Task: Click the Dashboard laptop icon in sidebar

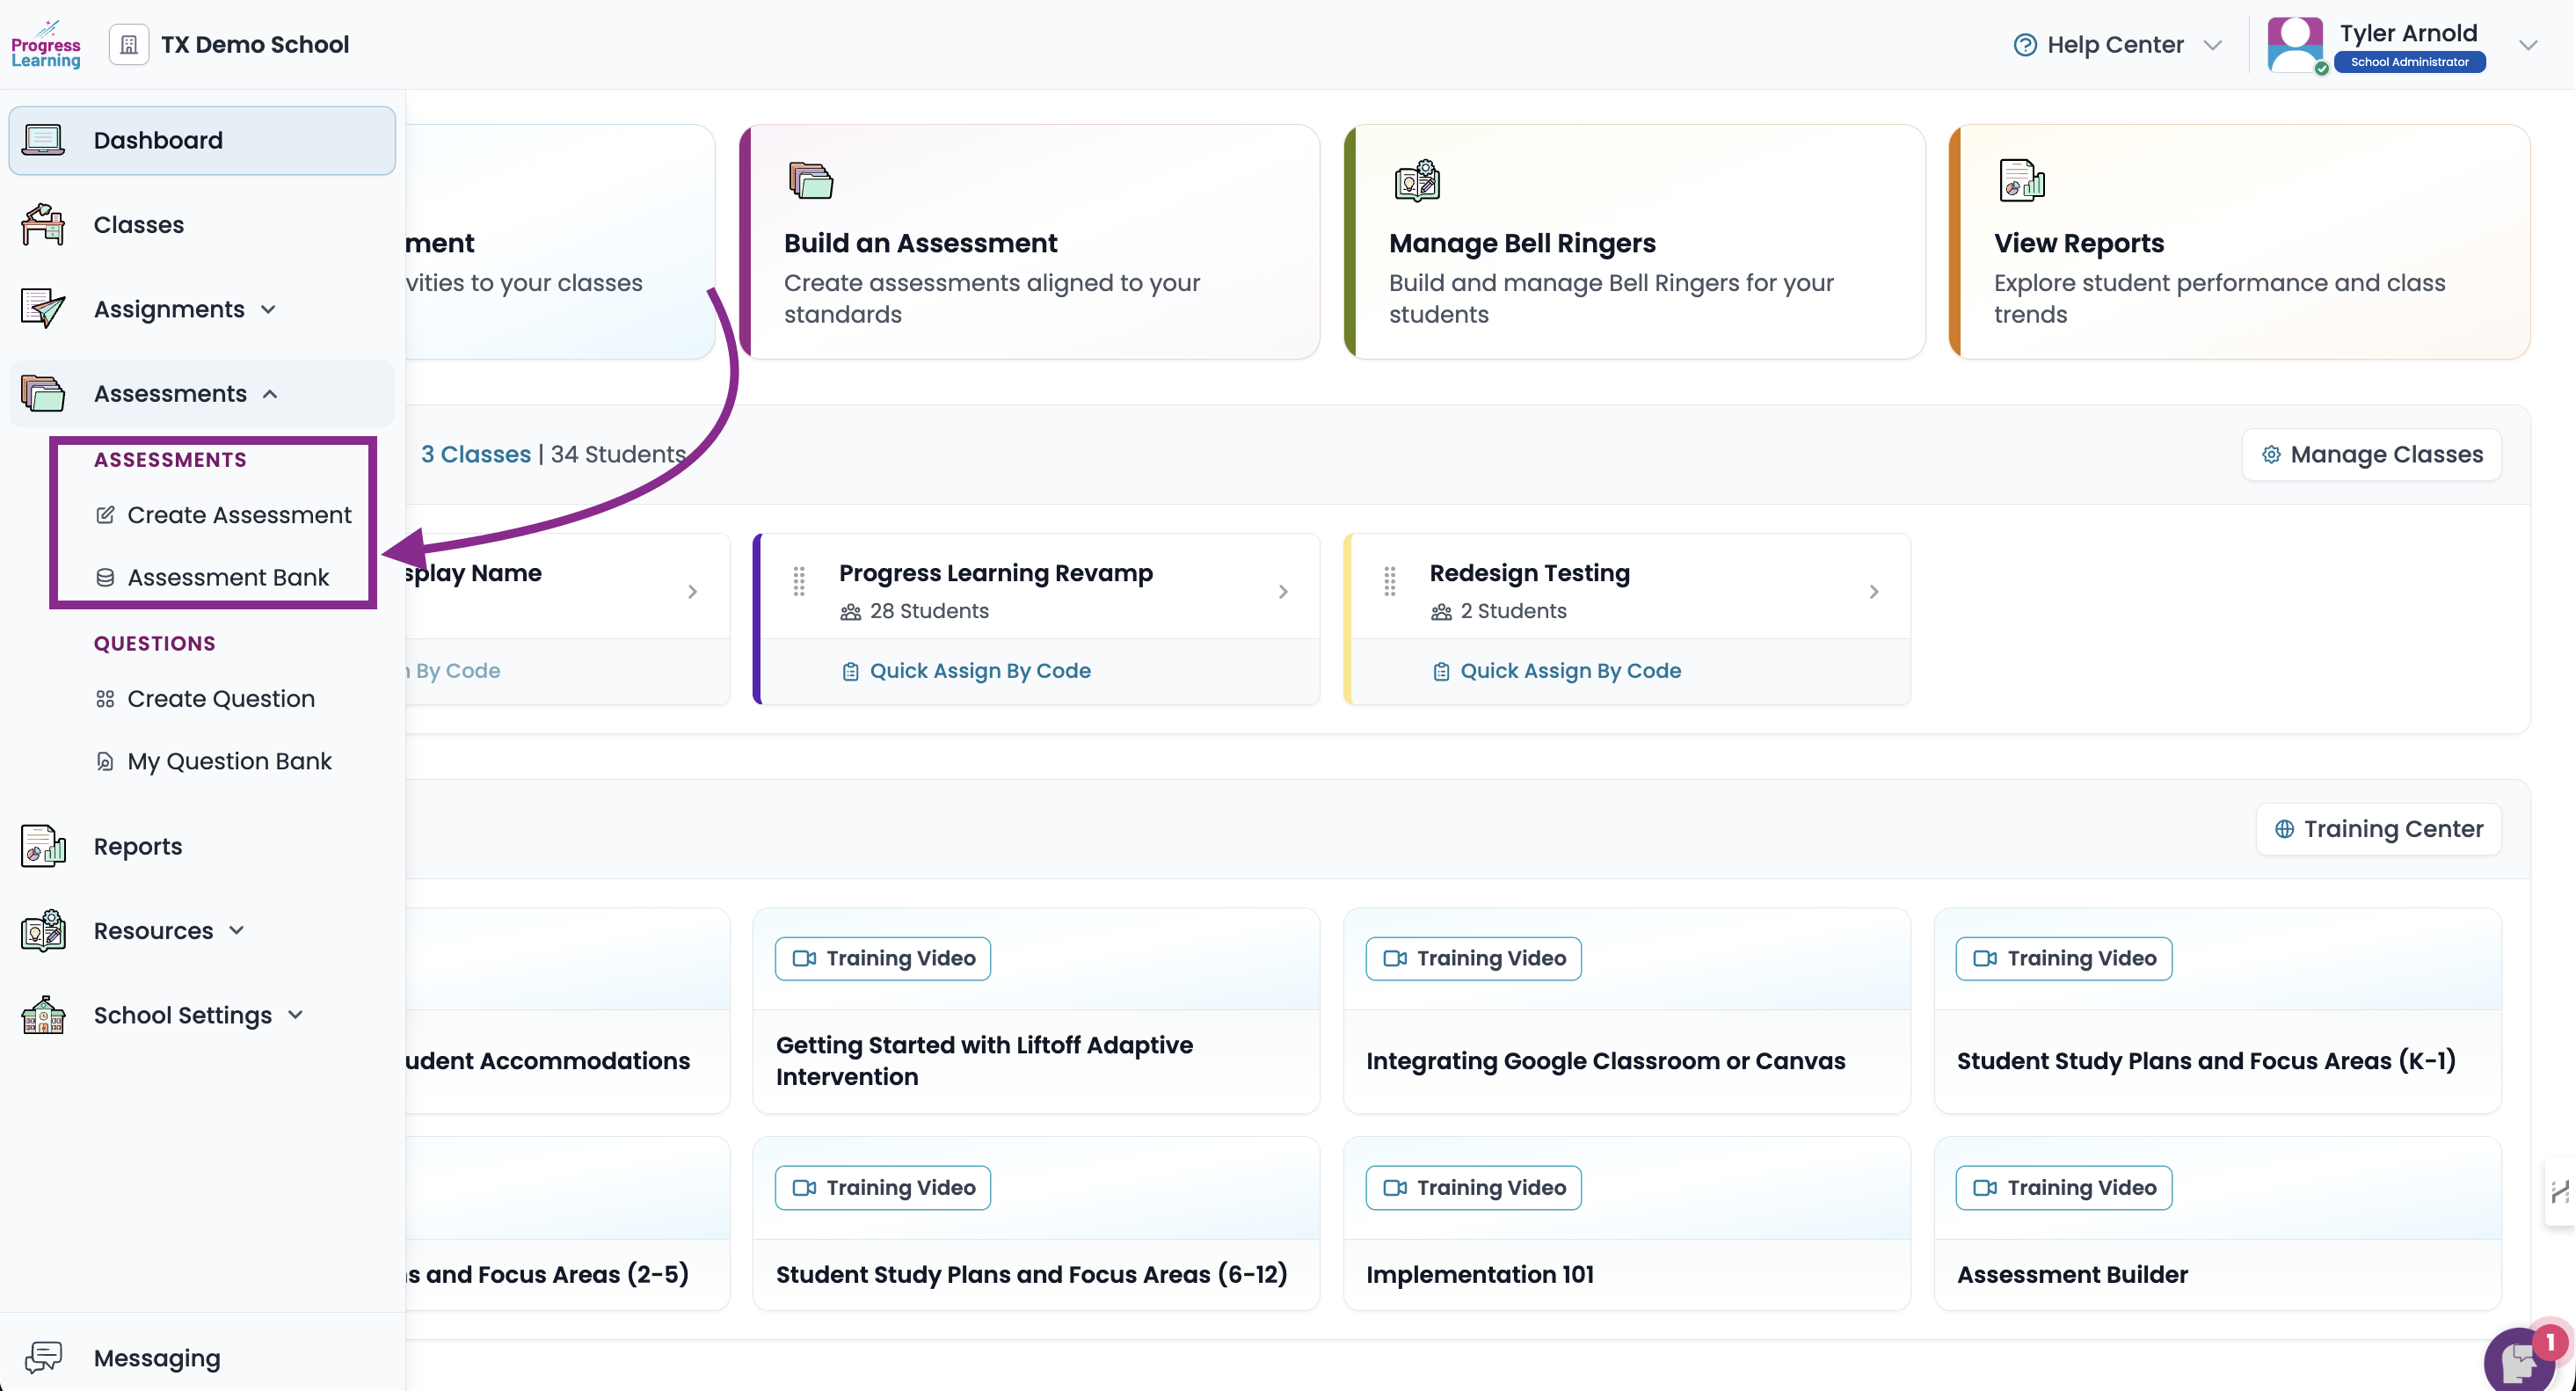Action: point(43,140)
